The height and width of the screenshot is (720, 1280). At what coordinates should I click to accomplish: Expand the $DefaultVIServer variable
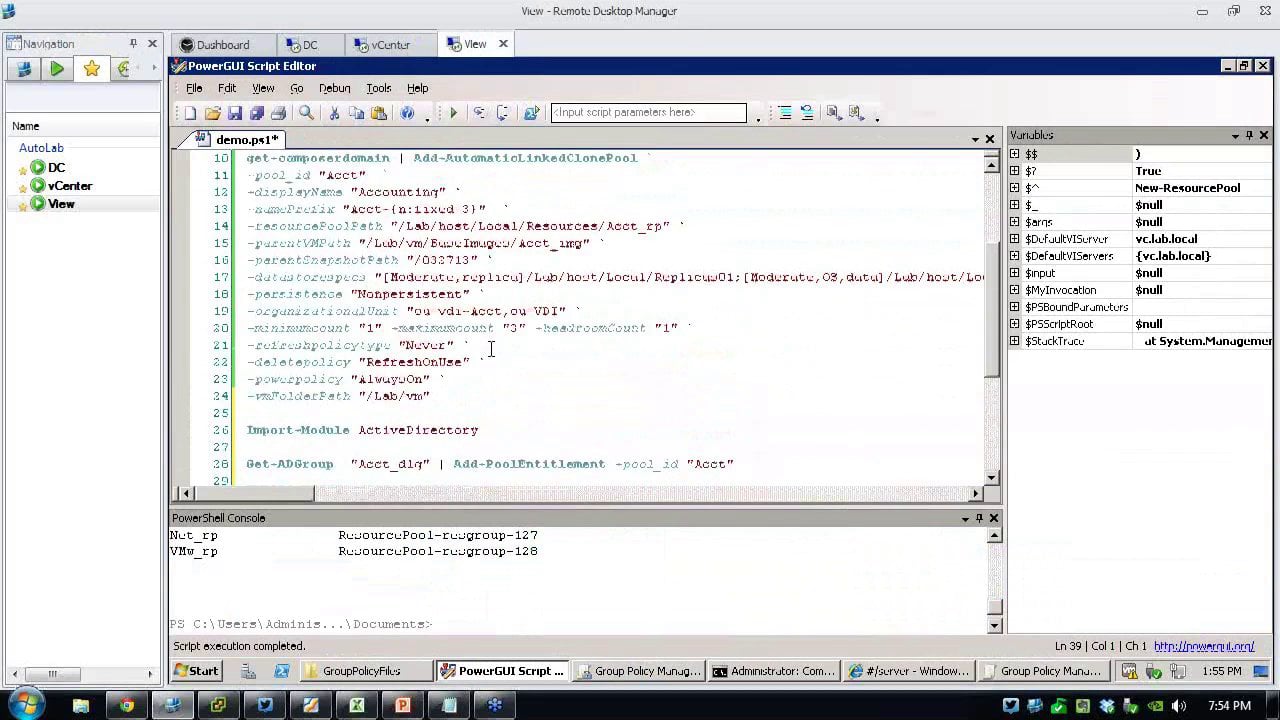coord(1015,239)
